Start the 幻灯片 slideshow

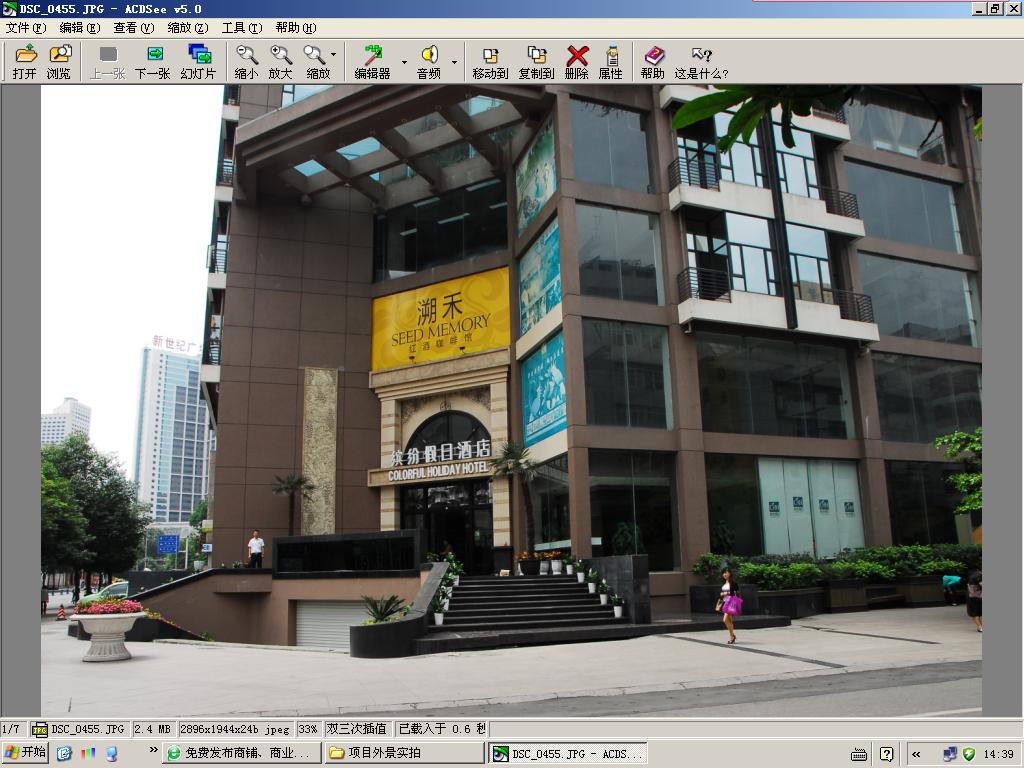198,61
